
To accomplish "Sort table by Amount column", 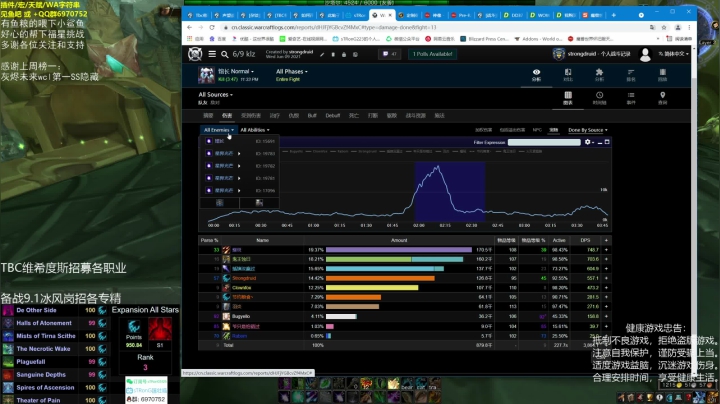I will click(x=399, y=240).
